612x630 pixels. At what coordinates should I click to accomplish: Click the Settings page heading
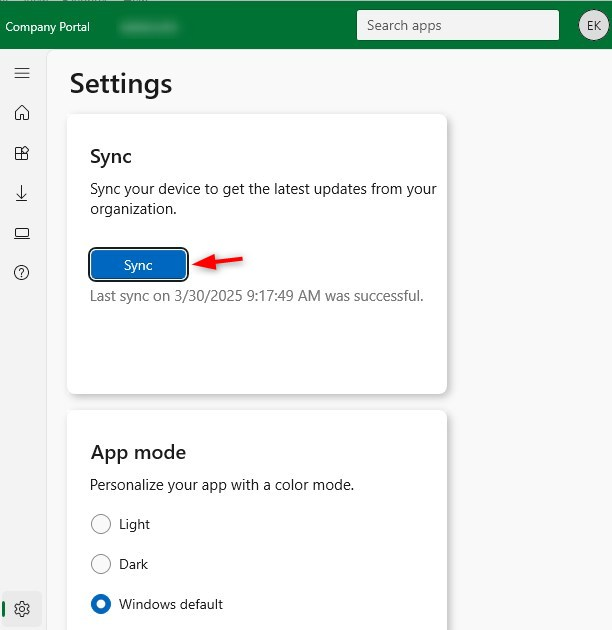point(121,84)
